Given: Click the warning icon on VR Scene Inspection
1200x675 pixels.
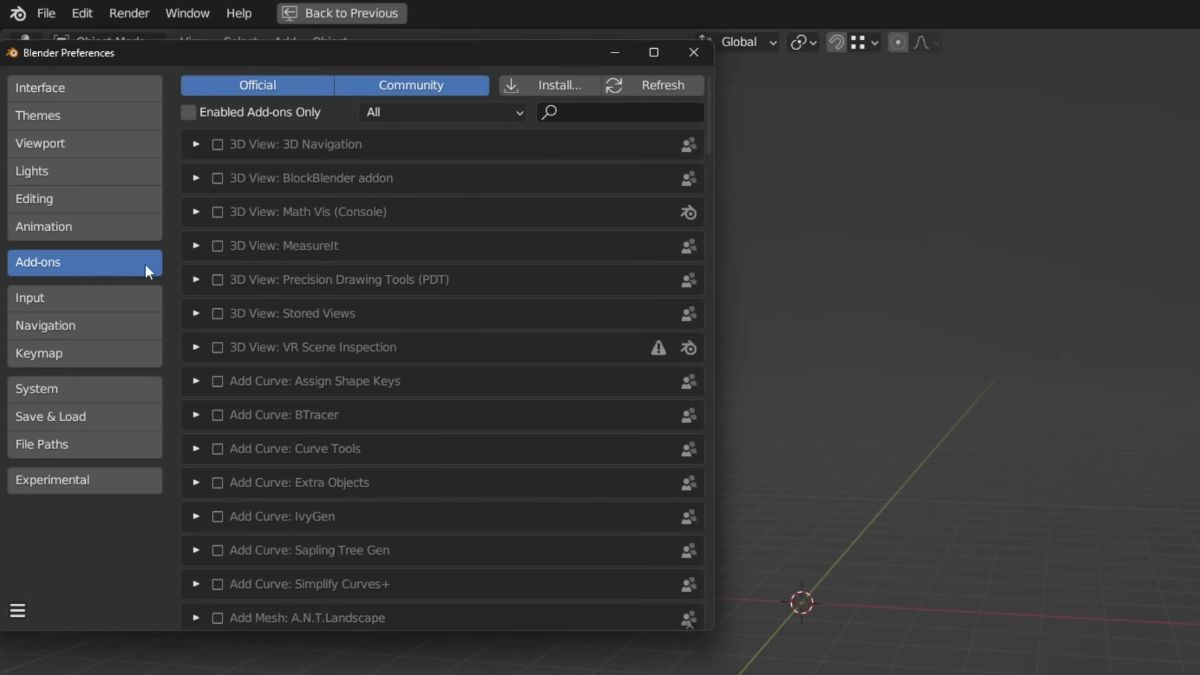Looking at the screenshot, I should click(x=658, y=347).
